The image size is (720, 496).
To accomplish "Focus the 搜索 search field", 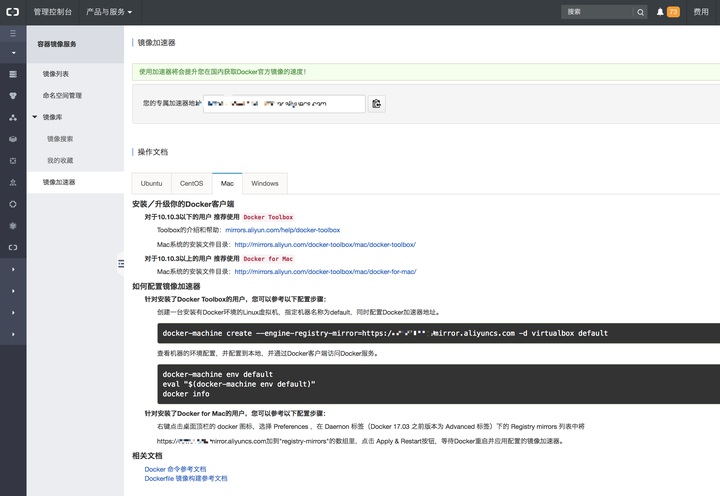I will (x=597, y=12).
